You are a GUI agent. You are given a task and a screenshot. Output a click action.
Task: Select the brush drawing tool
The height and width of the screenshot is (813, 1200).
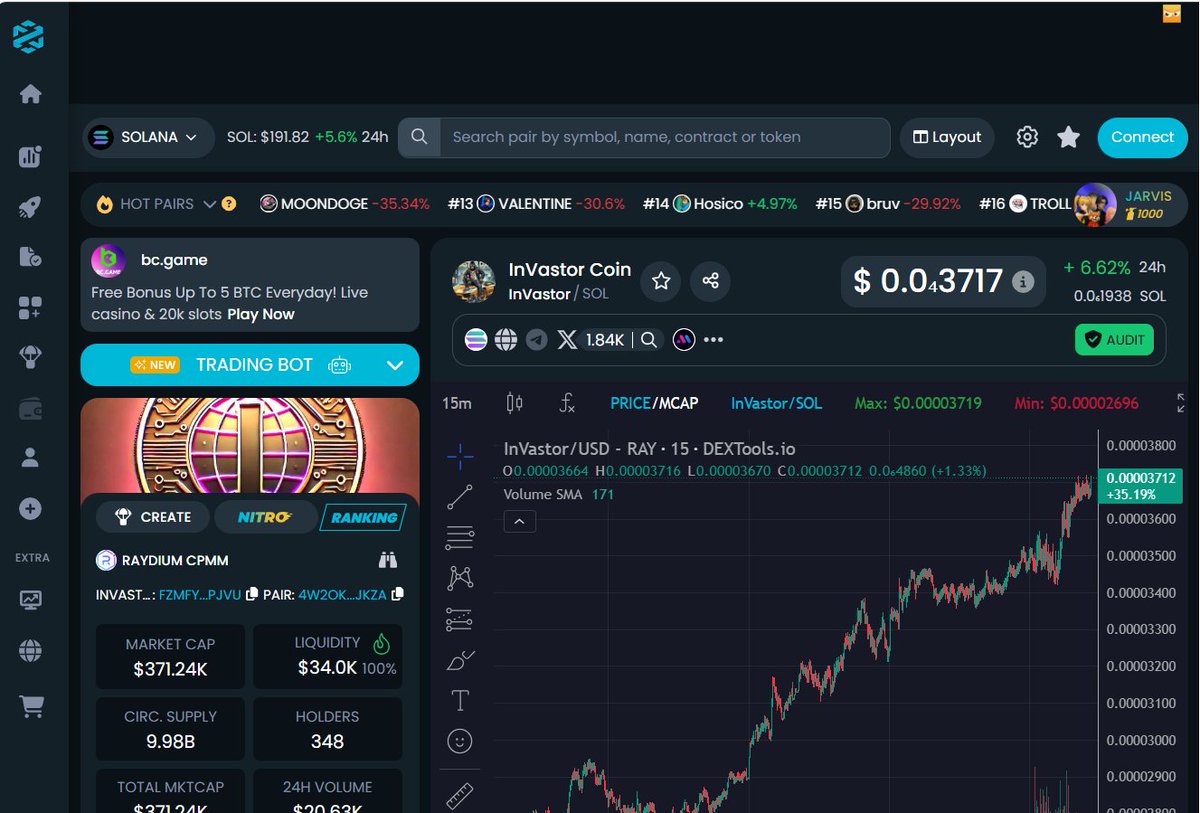pos(460,660)
